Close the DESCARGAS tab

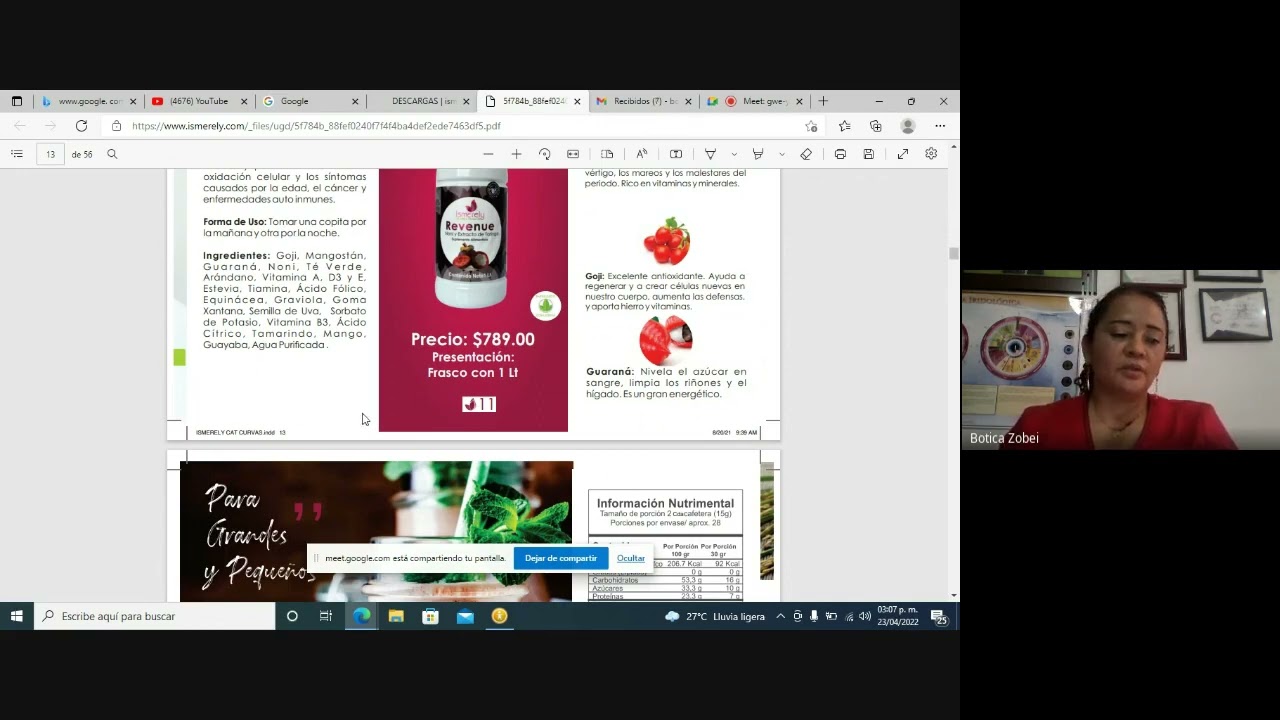click(x=466, y=101)
